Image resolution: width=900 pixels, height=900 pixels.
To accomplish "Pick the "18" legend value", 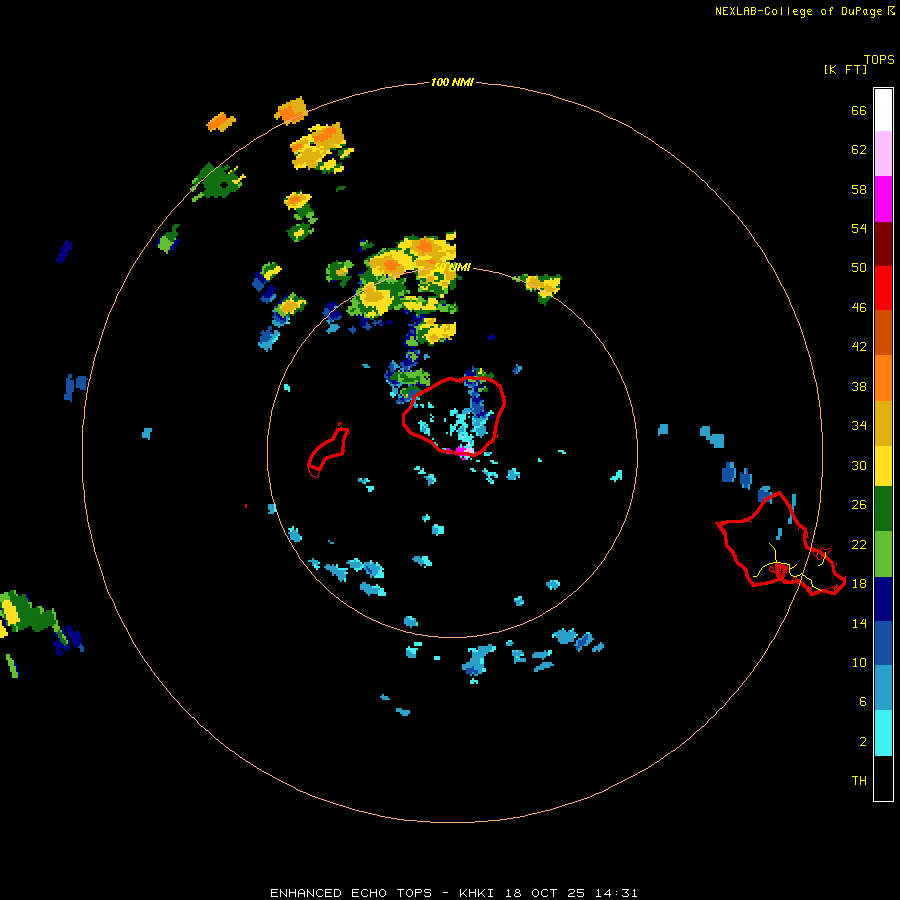I will (x=859, y=584).
